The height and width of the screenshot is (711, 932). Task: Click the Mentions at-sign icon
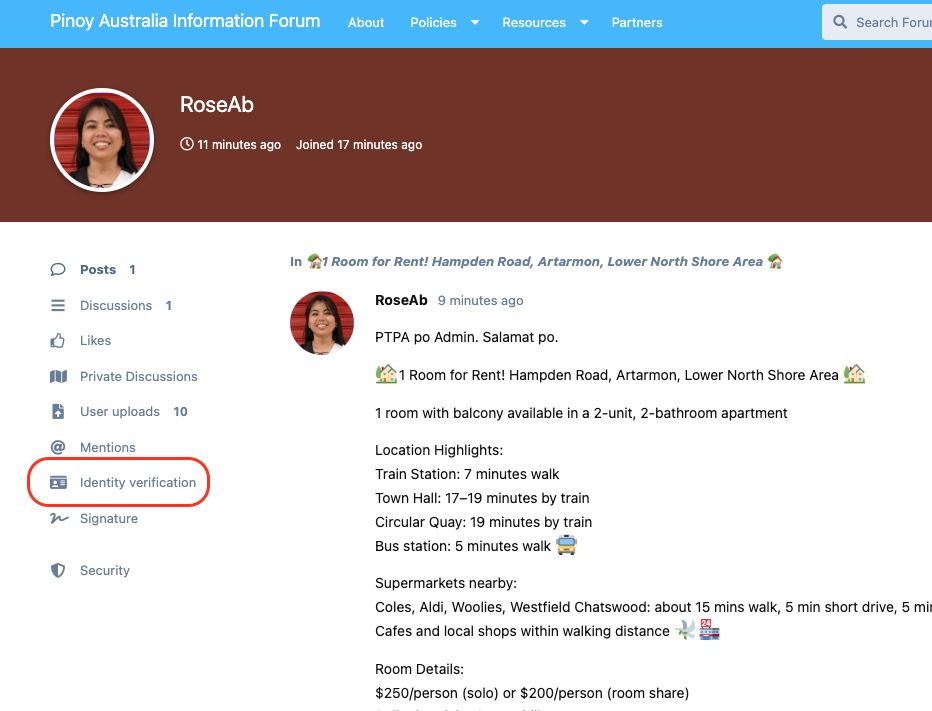tap(58, 448)
